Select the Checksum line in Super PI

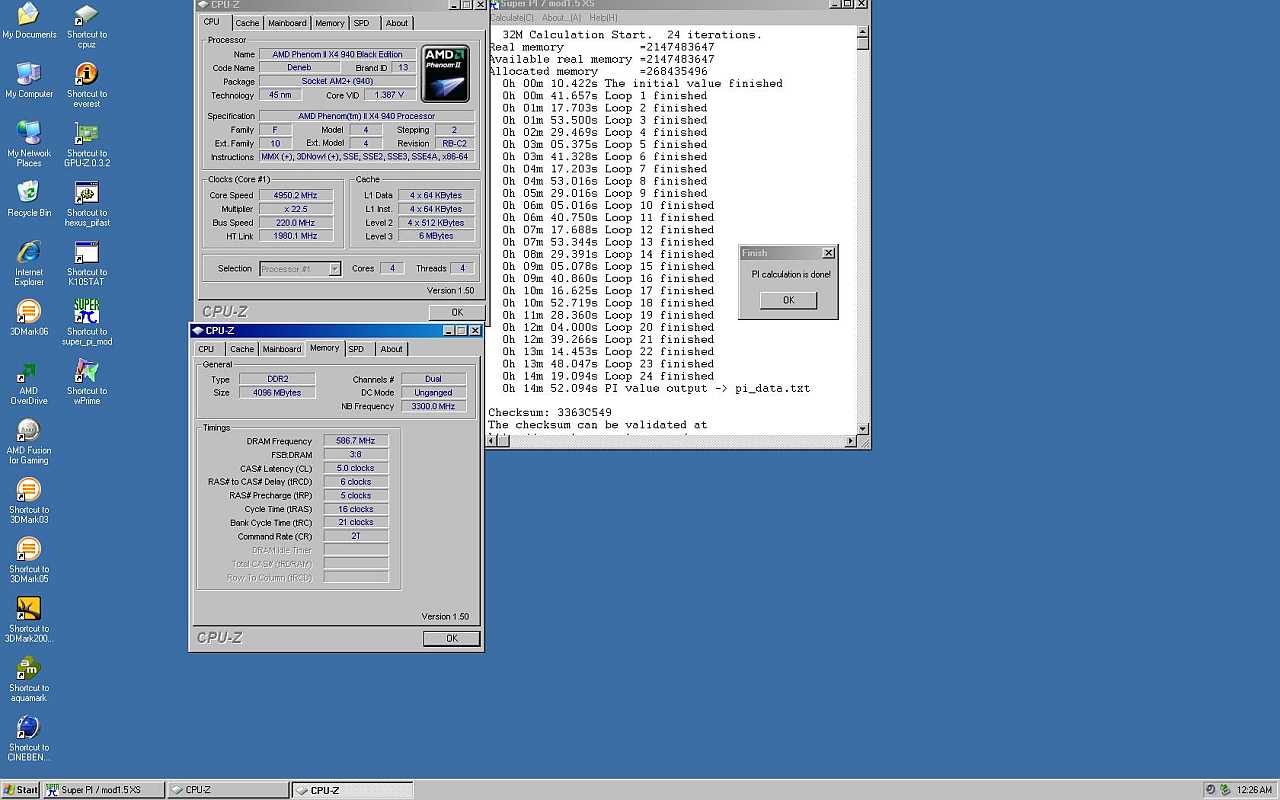[549, 412]
